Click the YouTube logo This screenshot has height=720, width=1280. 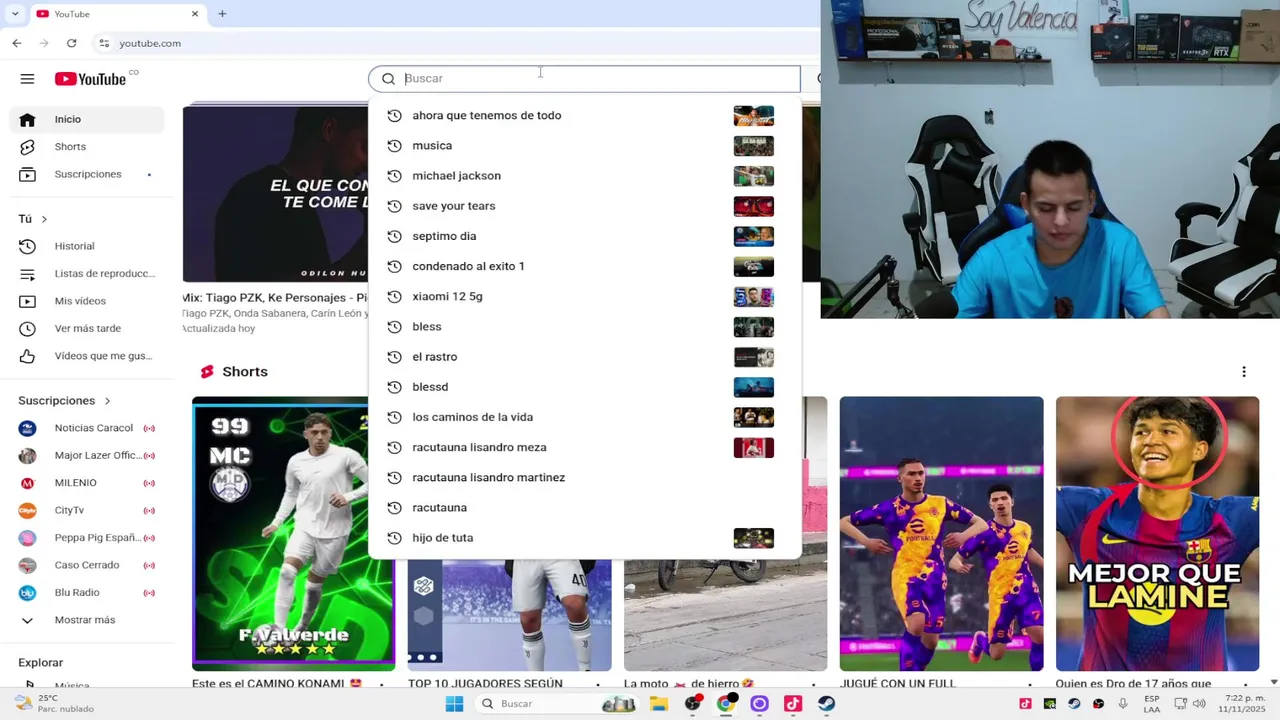90,79
